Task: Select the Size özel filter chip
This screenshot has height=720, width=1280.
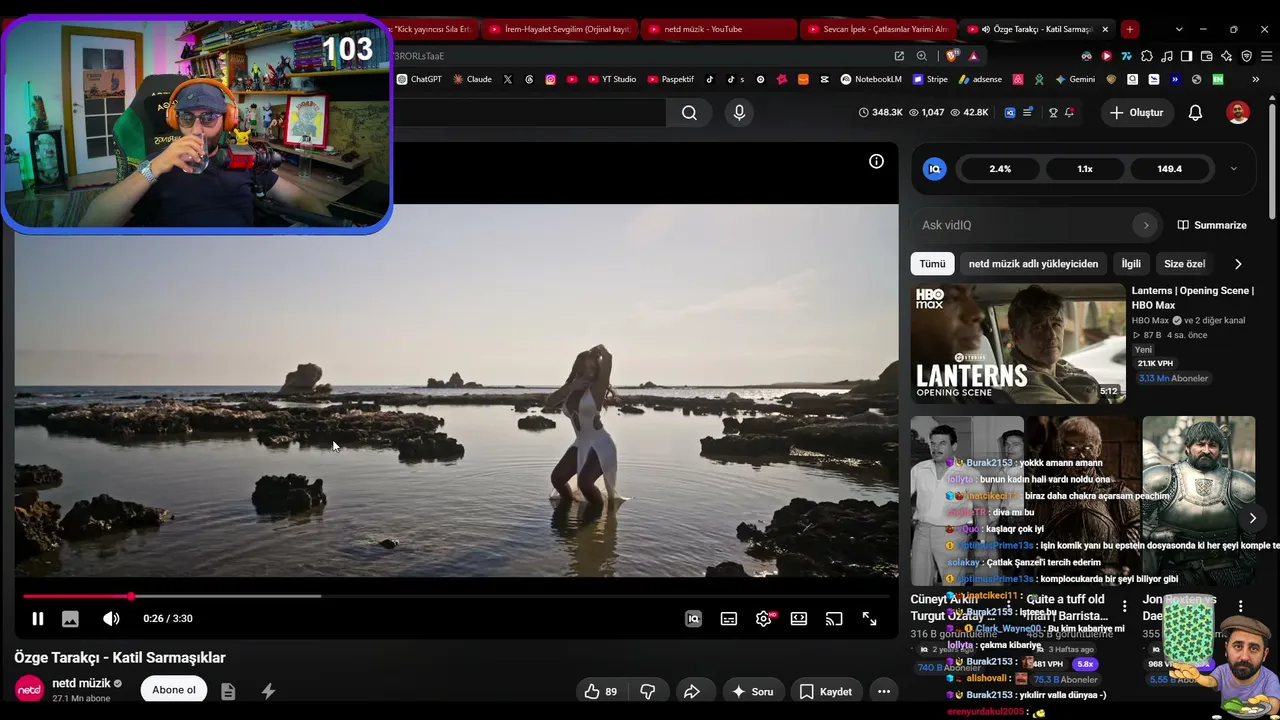Action: (1185, 264)
